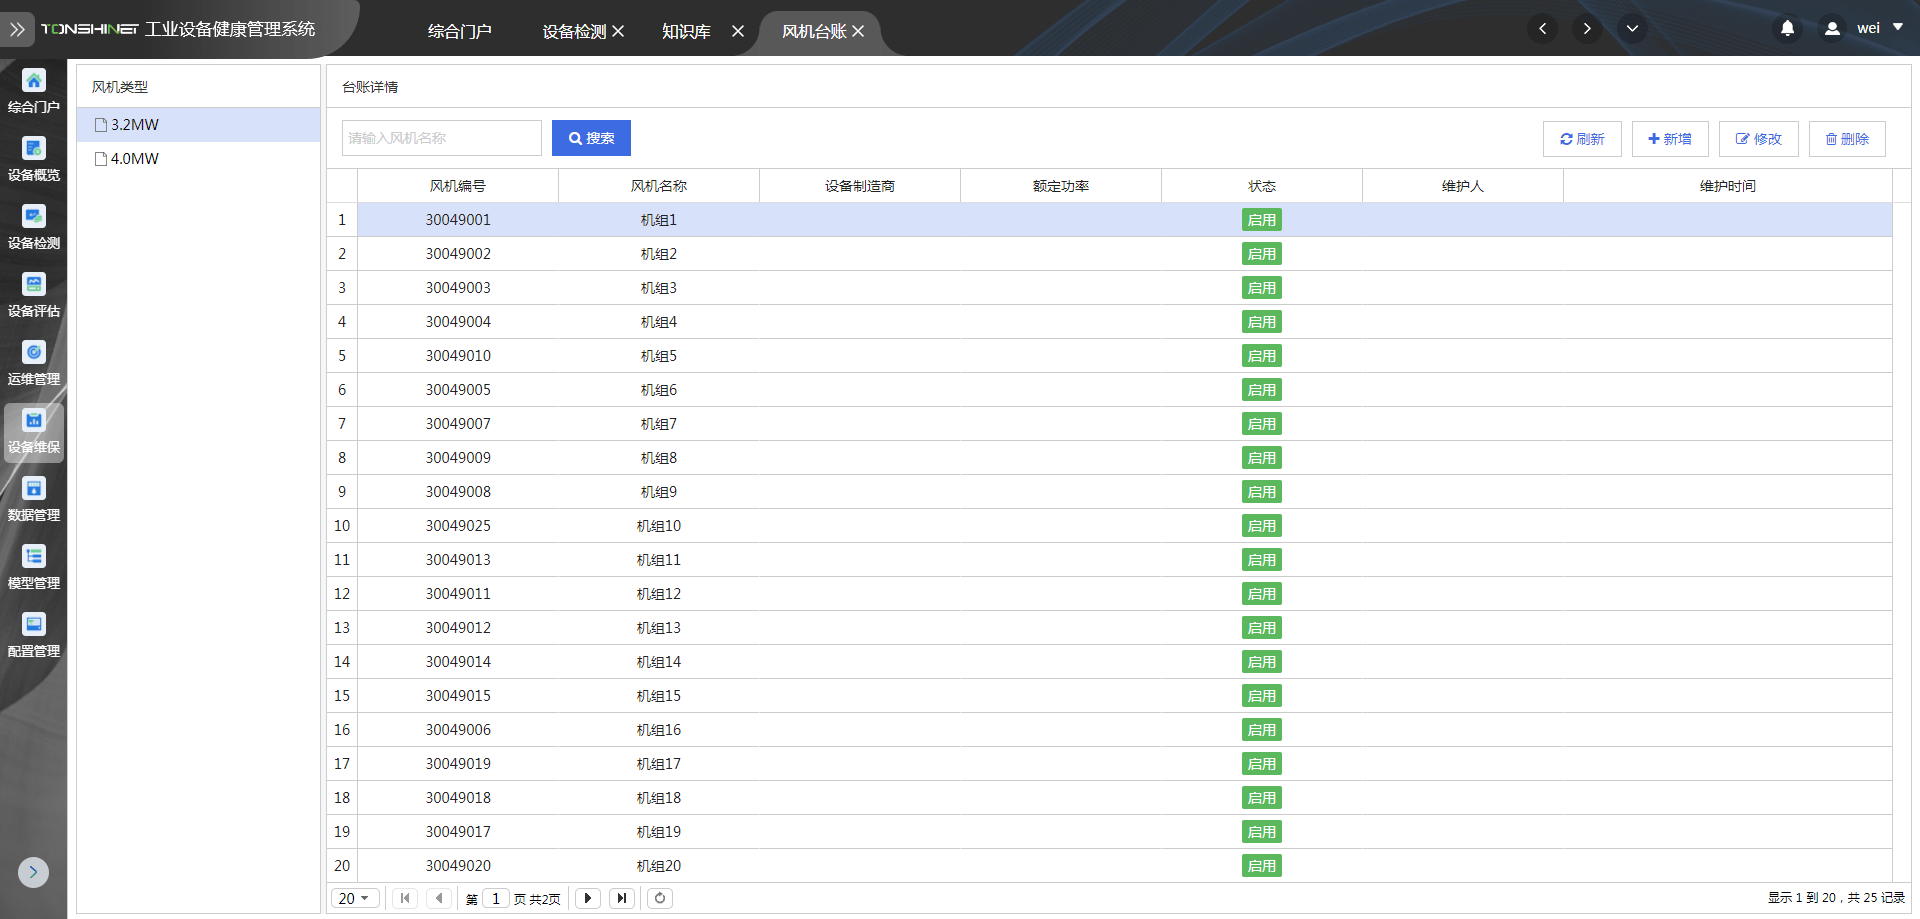Open the wei user account dropdown
Screen dimensions: 1920x919
(x=1866, y=29)
